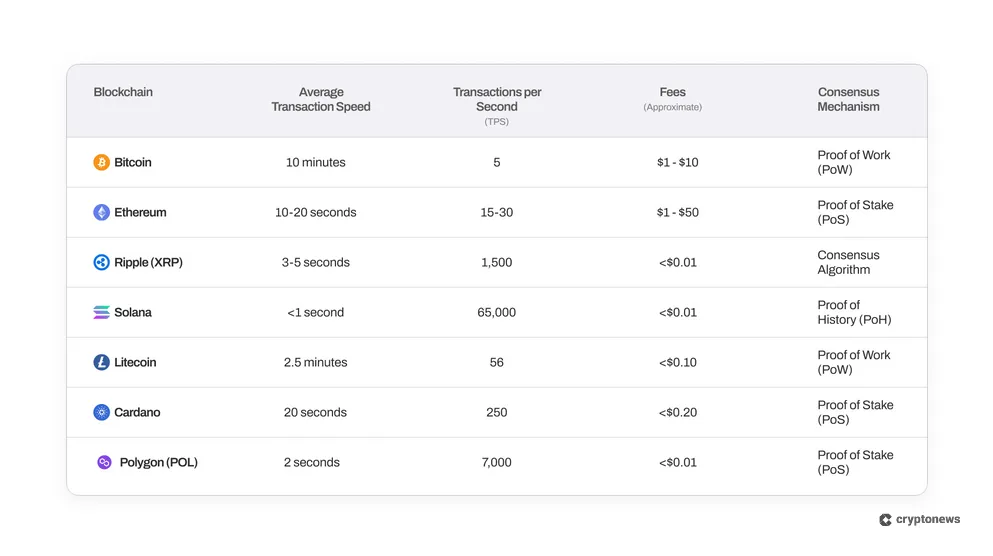Select the Transactions per Second header
993x556 pixels.
tap(497, 106)
